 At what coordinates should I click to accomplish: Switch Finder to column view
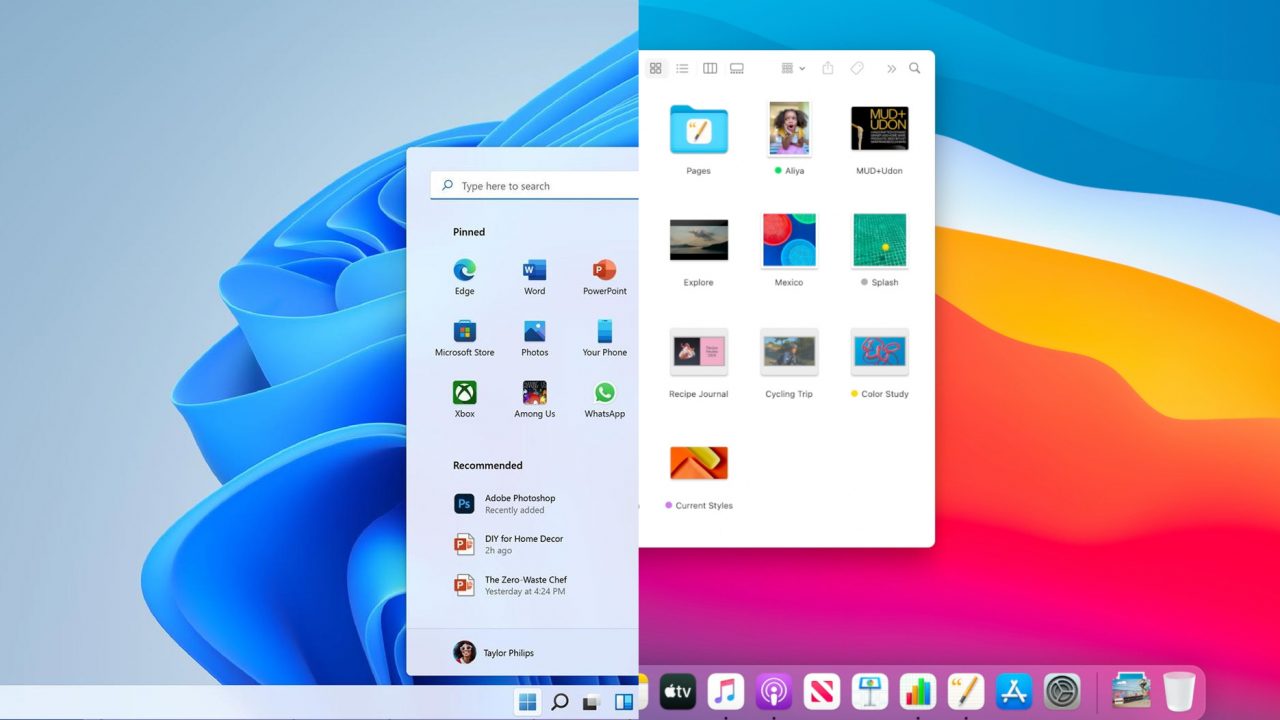709,67
